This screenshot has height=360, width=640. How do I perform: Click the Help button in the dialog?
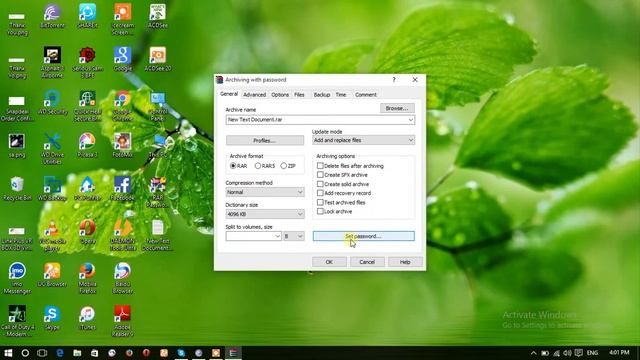coord(405,262)
